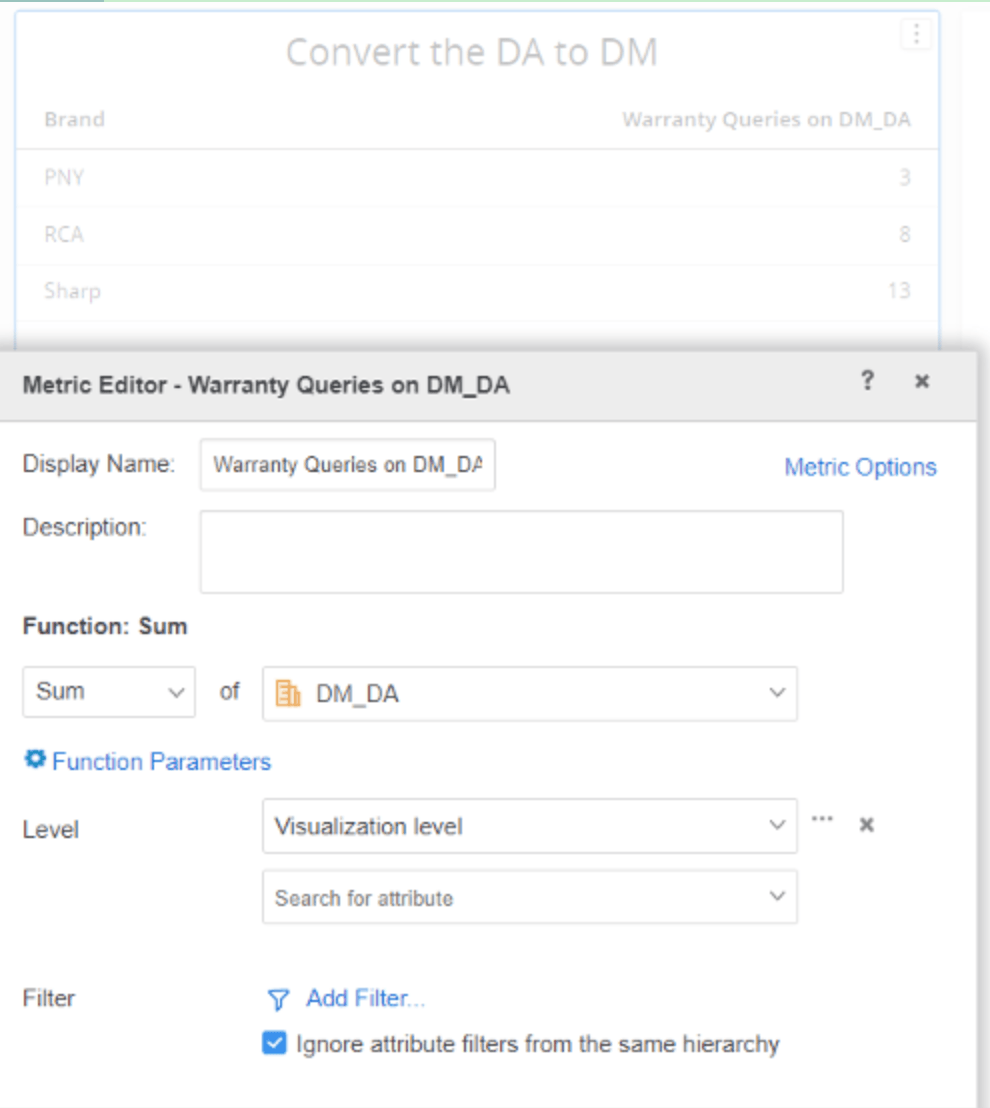Remove the Visualization level entry
The image size is (990, 1108).
pyautogui.click(x=867, y=826)
